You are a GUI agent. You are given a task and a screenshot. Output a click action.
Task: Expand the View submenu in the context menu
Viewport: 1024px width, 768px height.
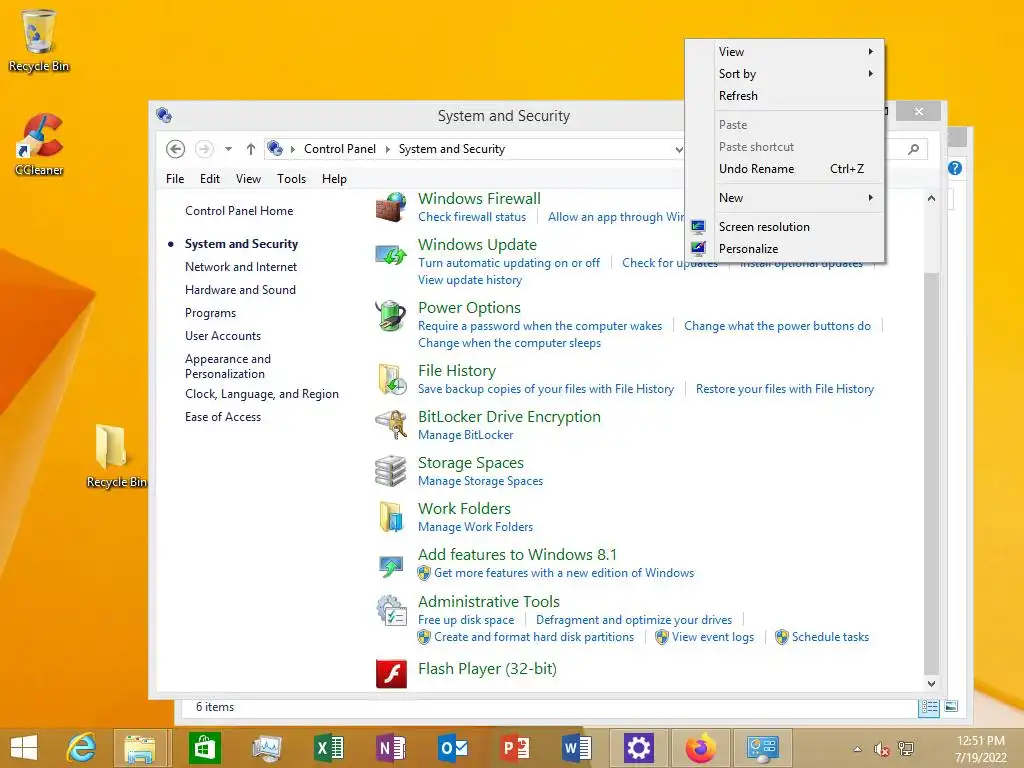(x=785, y=52)
